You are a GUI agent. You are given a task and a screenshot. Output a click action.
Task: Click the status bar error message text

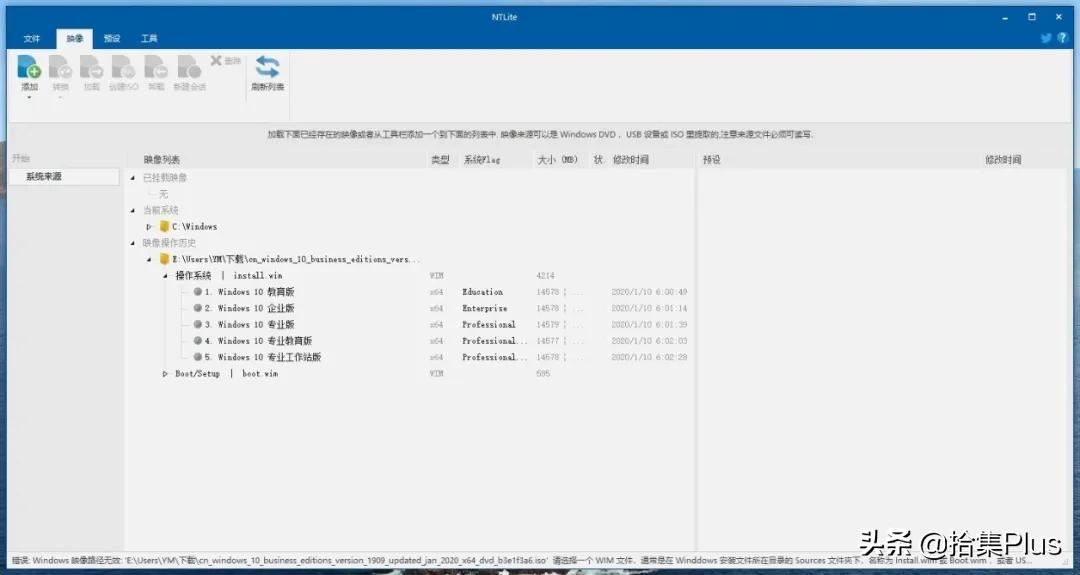click(521, 561)
